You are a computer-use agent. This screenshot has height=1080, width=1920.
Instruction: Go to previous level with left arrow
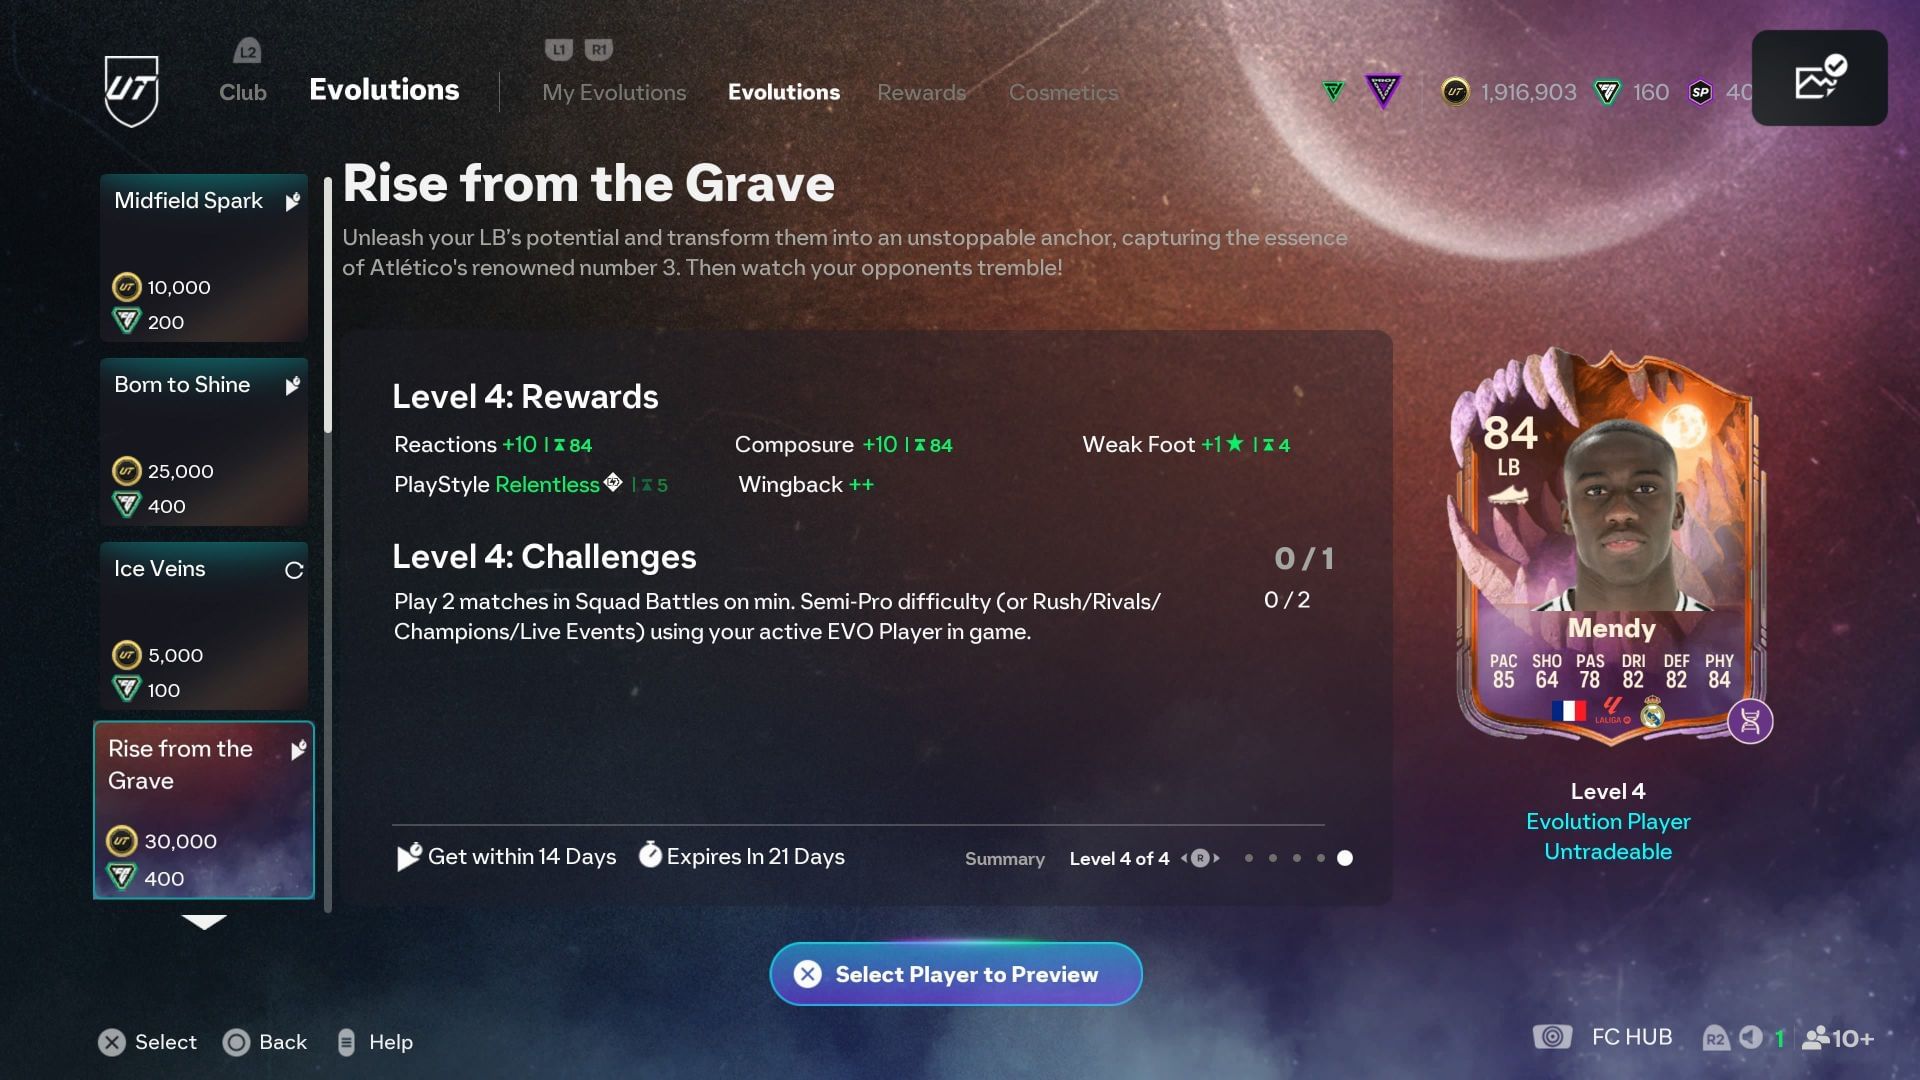pyautogui.click(x=1184, y=858)
